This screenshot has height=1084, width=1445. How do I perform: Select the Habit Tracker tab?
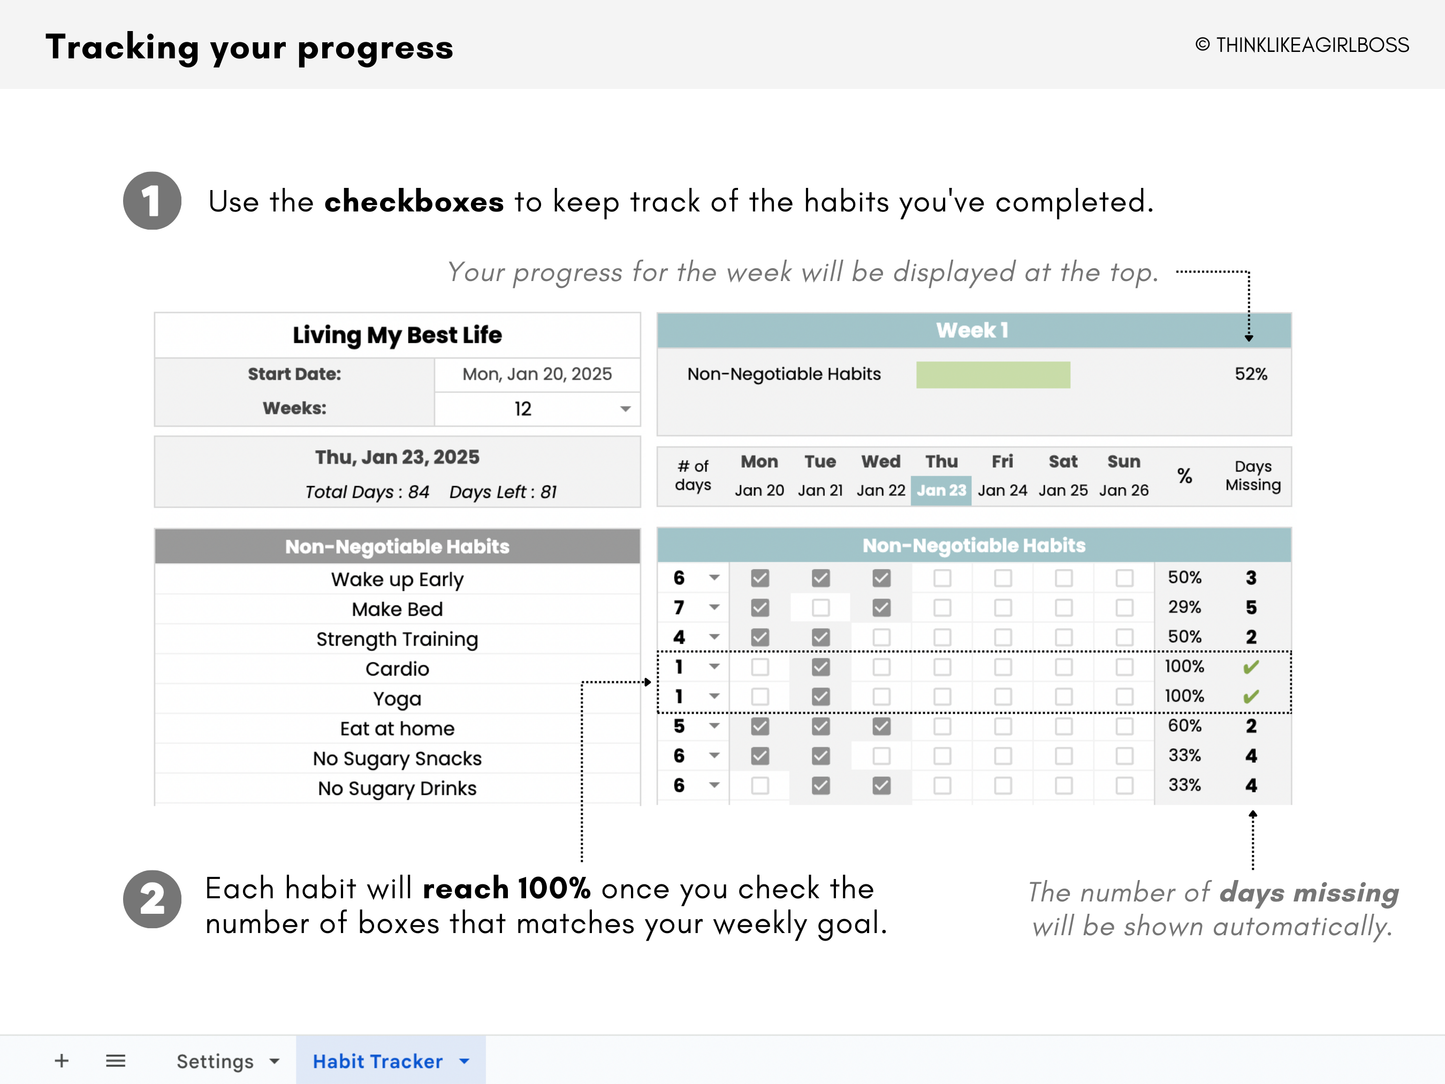coord(378,1060)
